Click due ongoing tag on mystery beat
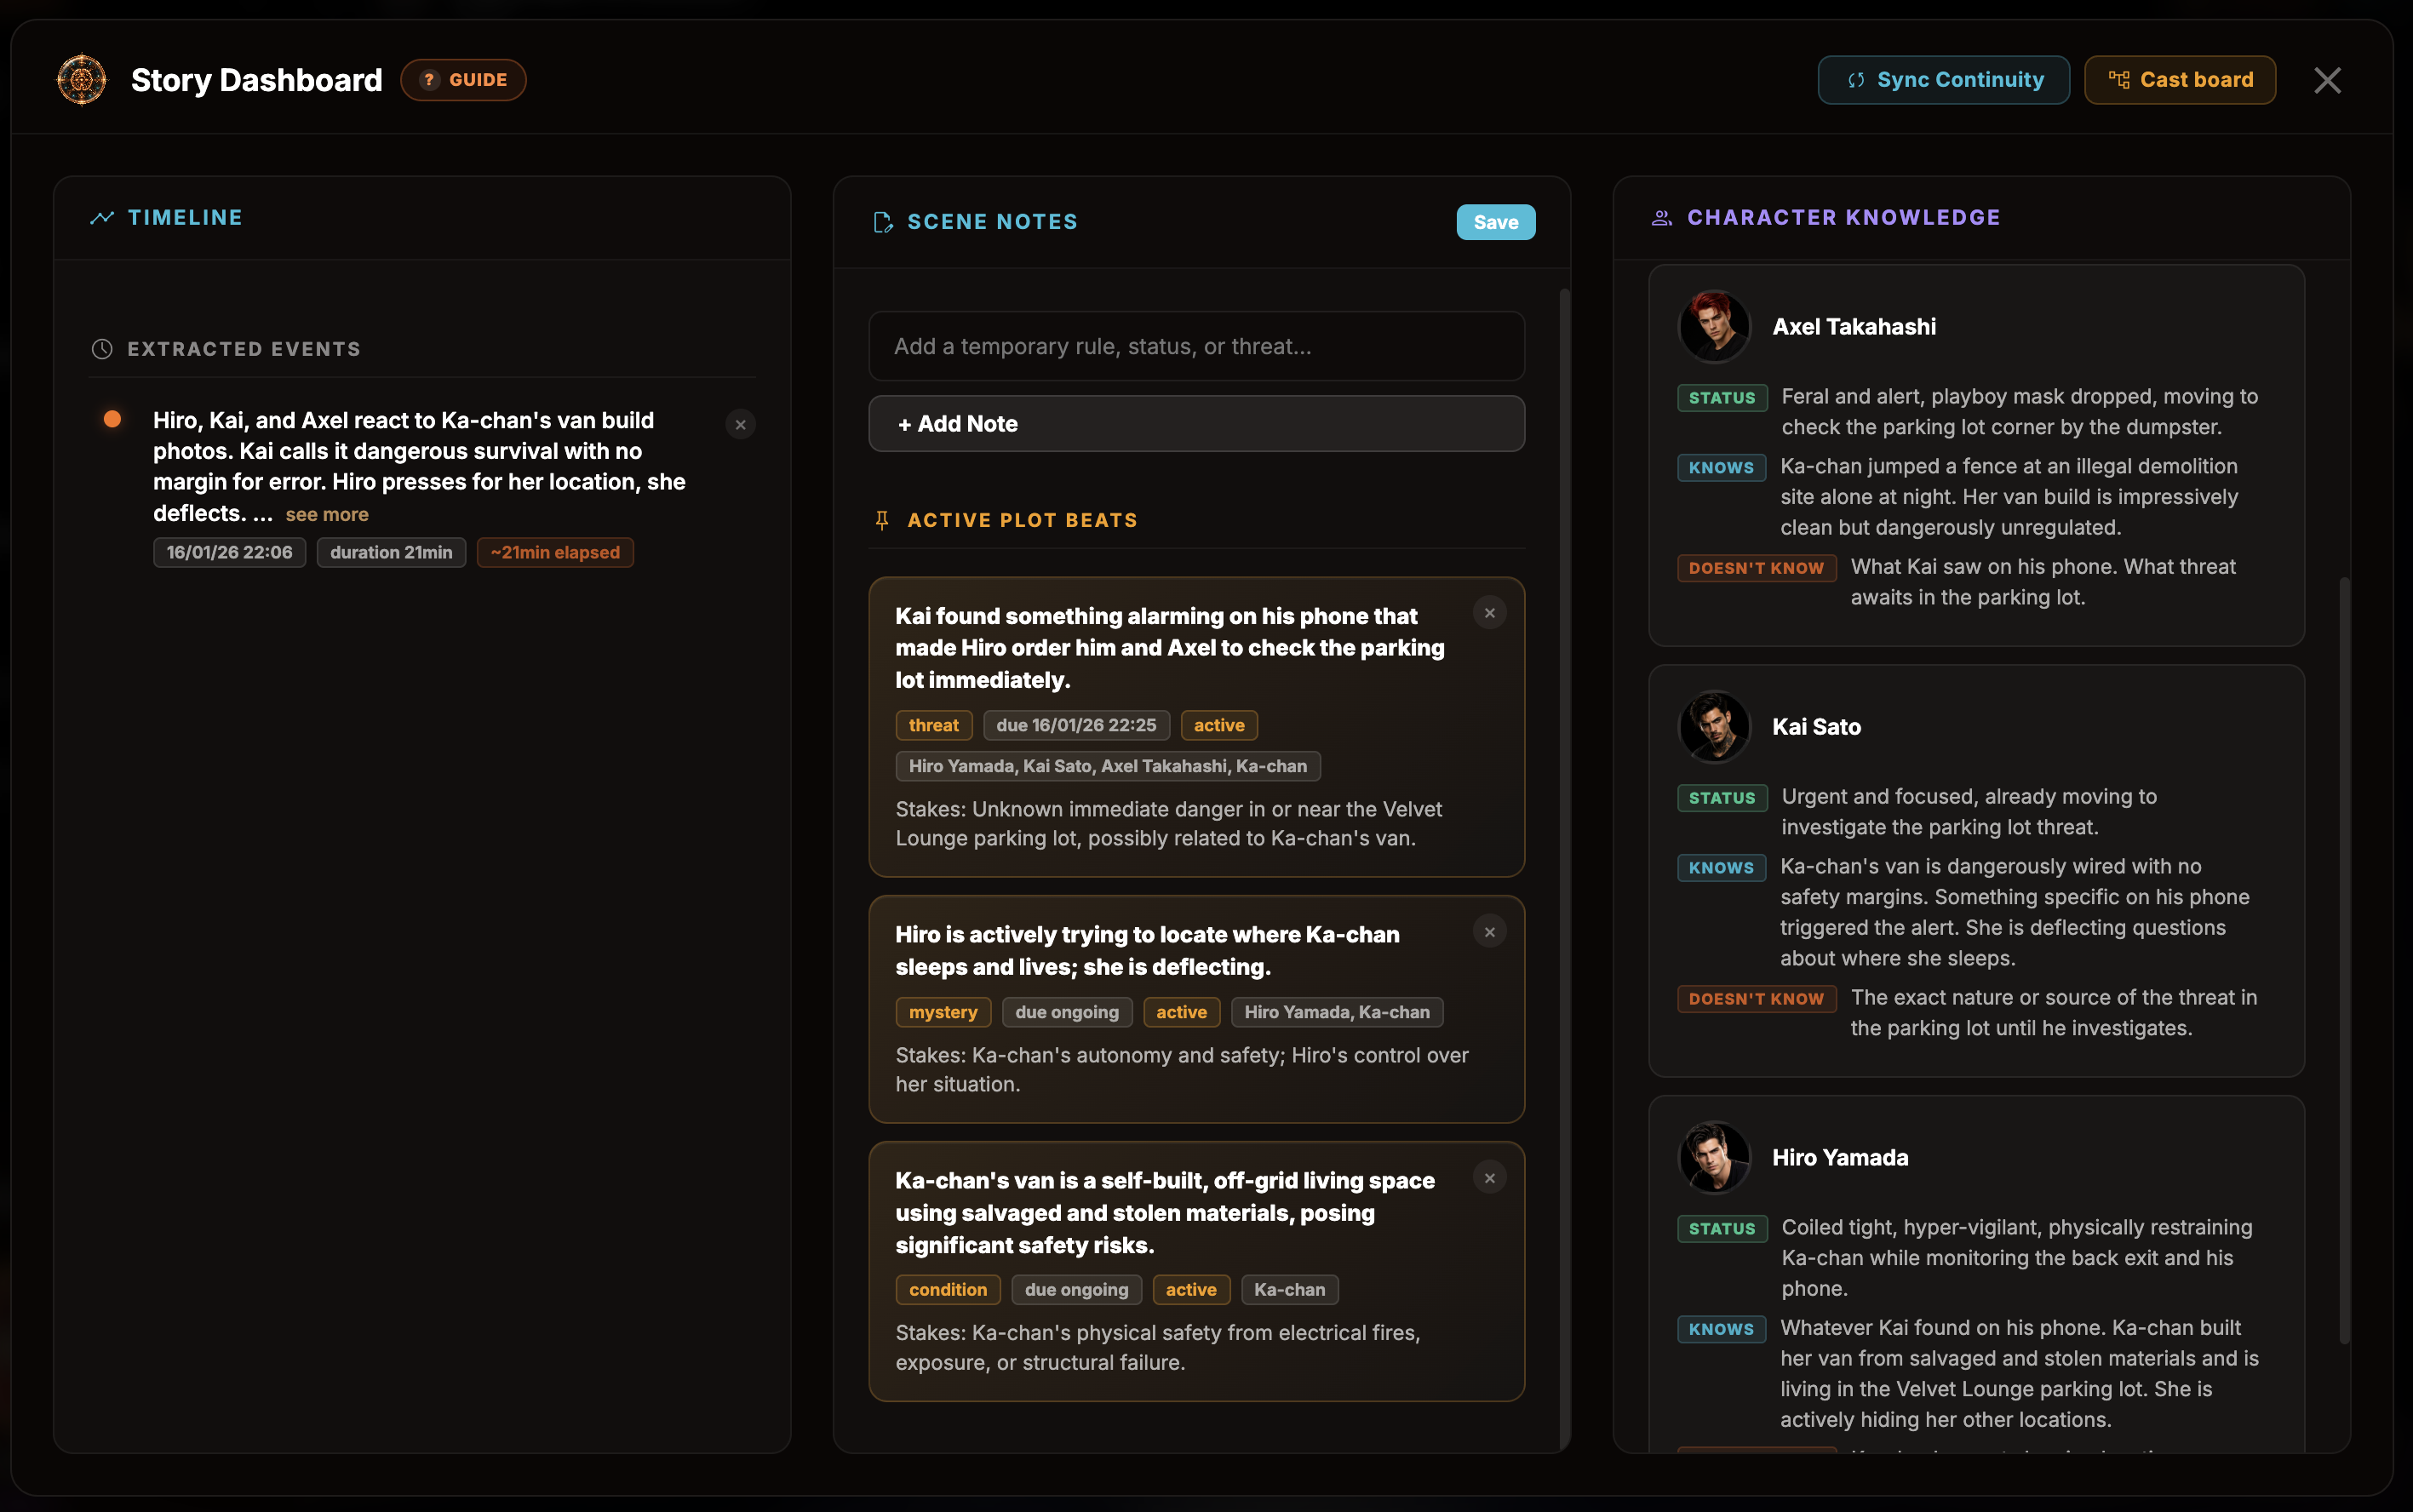This screenshot has width=2413, height=1512. [x=1067, y=1012]
